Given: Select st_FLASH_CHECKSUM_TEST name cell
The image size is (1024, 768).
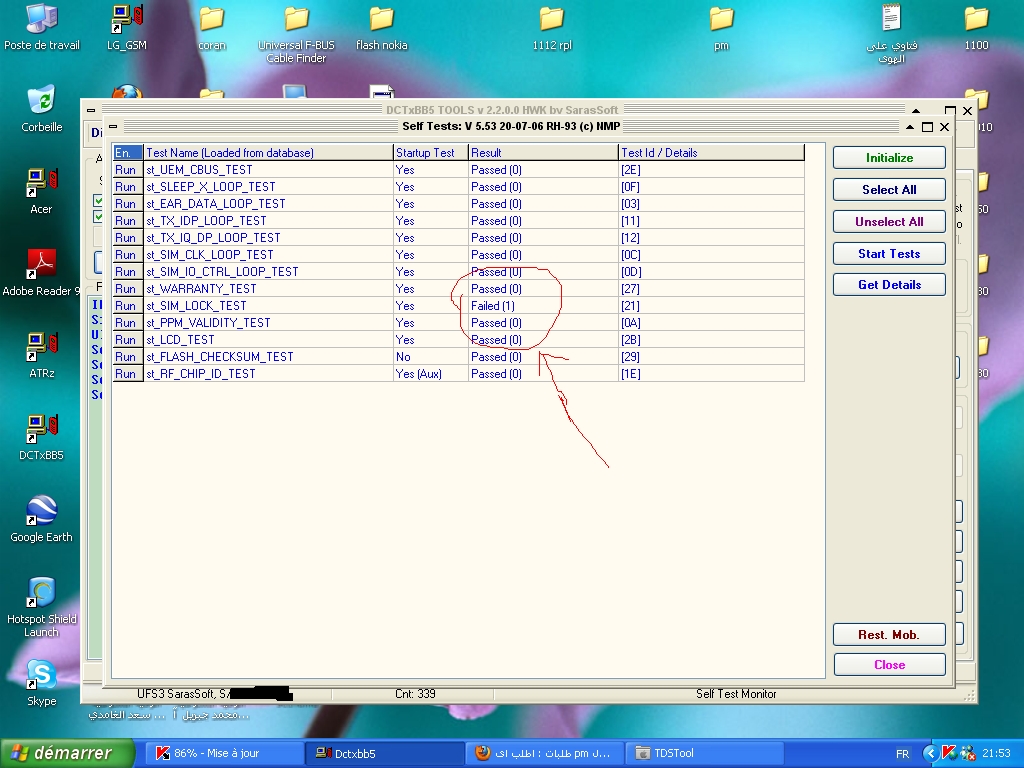Looking at the screenshot, I should coord(268,357).
